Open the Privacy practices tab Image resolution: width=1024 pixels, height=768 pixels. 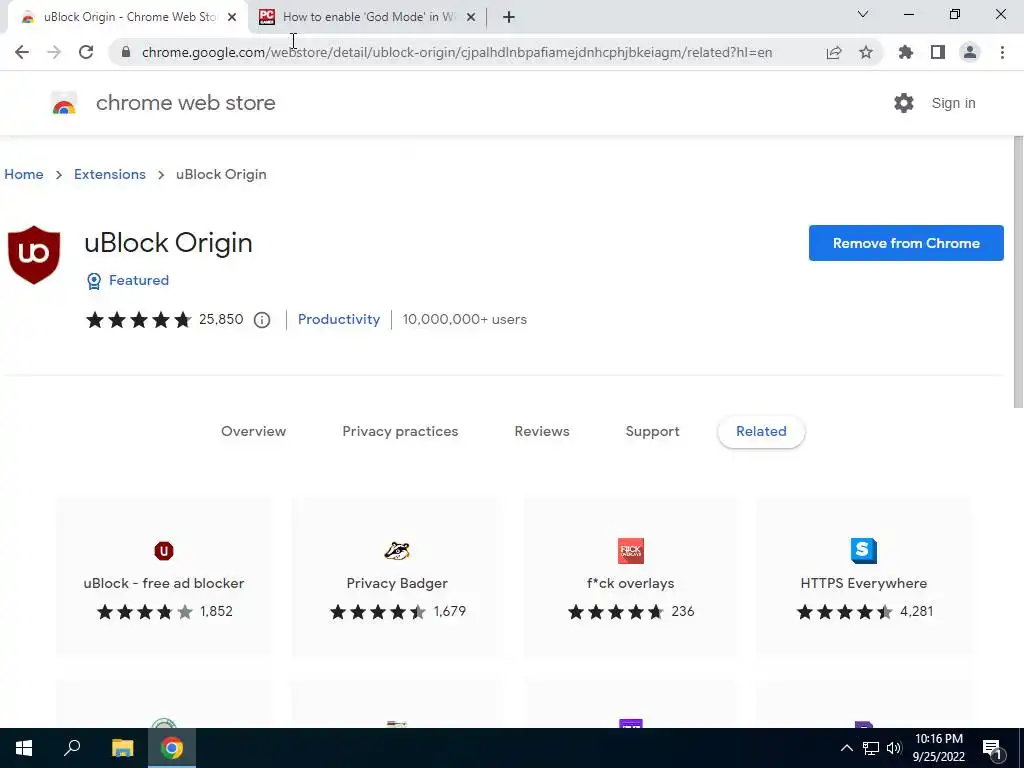point(400,431)
